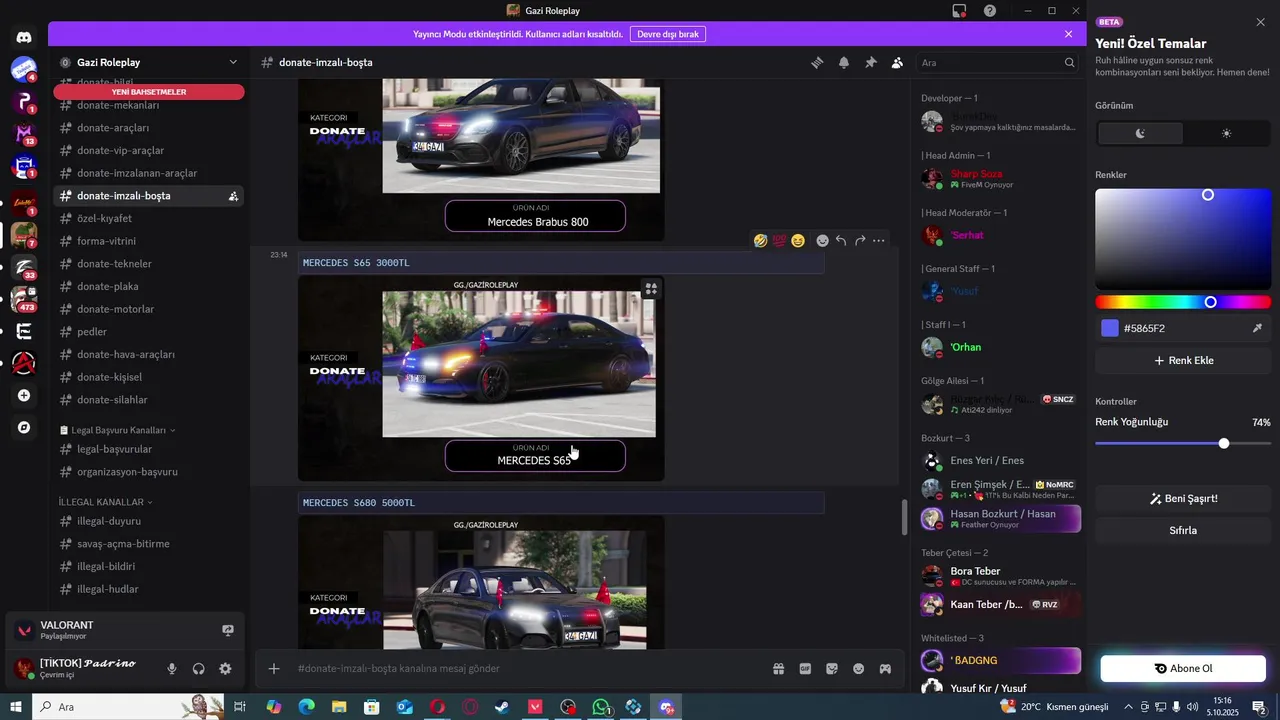Select light mode sun appearance
The image size is (1280, 720).
click(x=1226, y=133)
